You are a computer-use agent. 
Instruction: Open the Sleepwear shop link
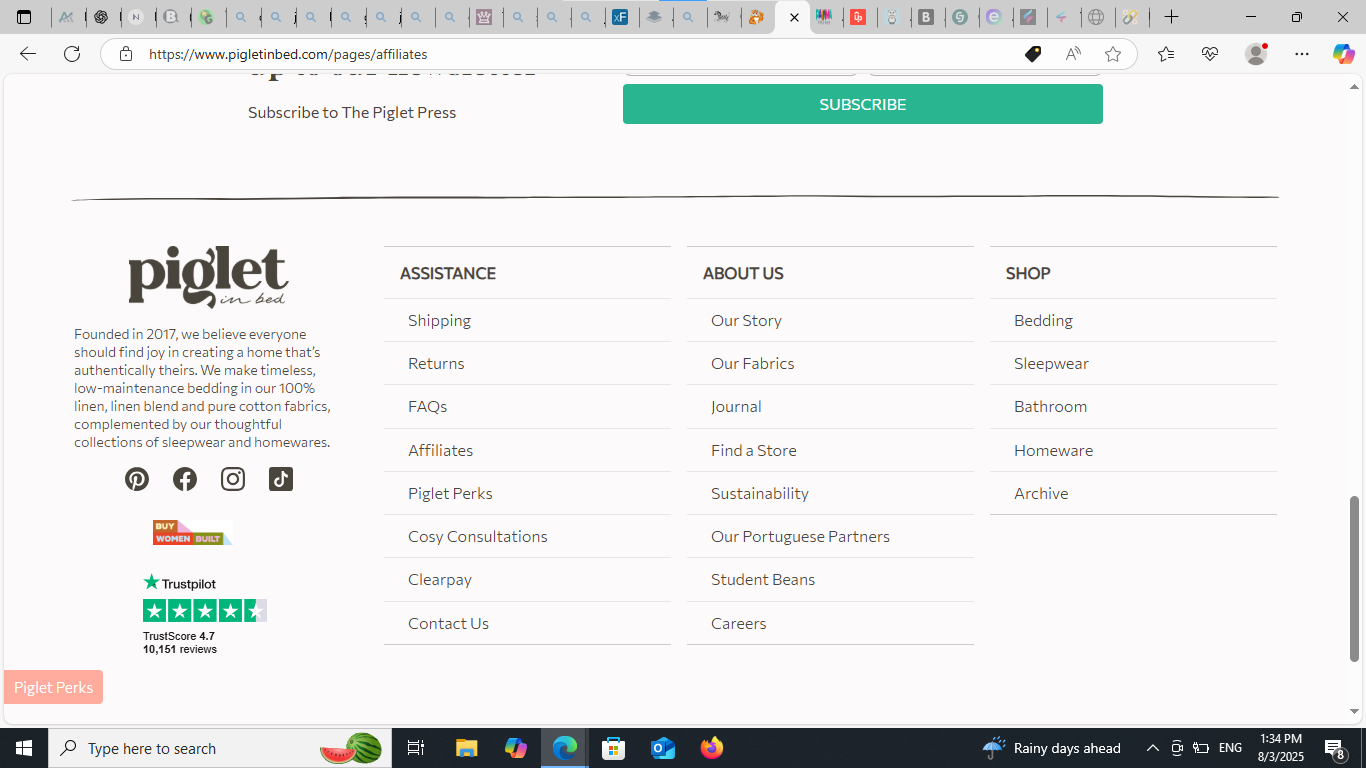tap(1051, 363)
